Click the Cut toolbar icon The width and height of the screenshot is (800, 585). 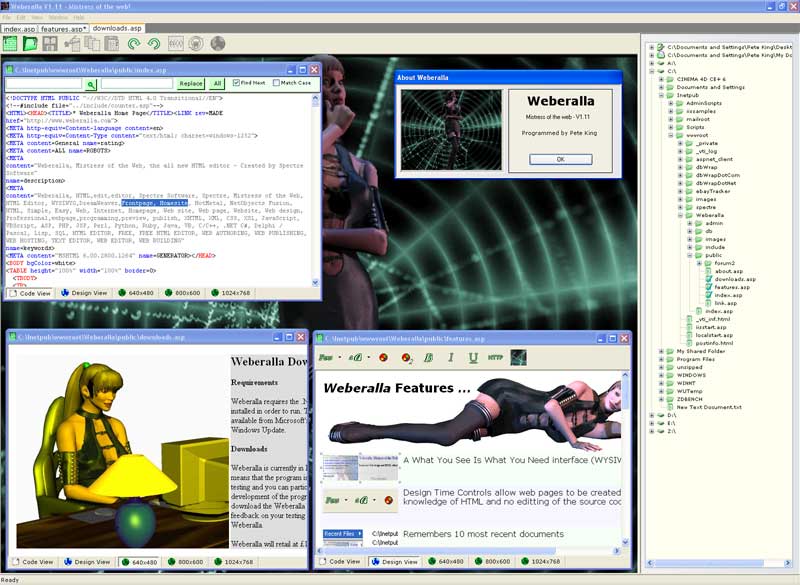coord(72,44)
